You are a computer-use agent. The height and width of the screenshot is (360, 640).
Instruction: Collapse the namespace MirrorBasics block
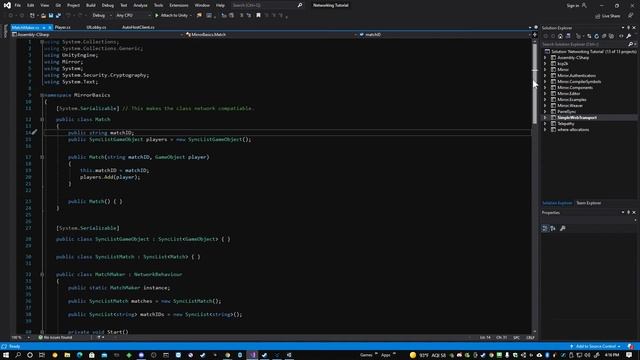pos(42,95)
